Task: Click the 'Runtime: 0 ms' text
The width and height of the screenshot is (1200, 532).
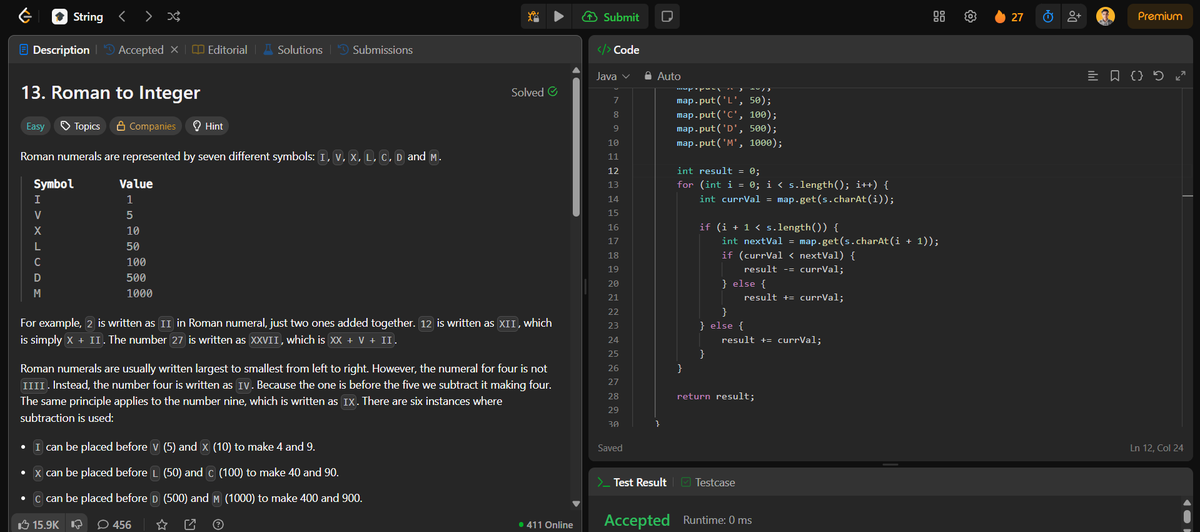Action: [x=716, y=520]
